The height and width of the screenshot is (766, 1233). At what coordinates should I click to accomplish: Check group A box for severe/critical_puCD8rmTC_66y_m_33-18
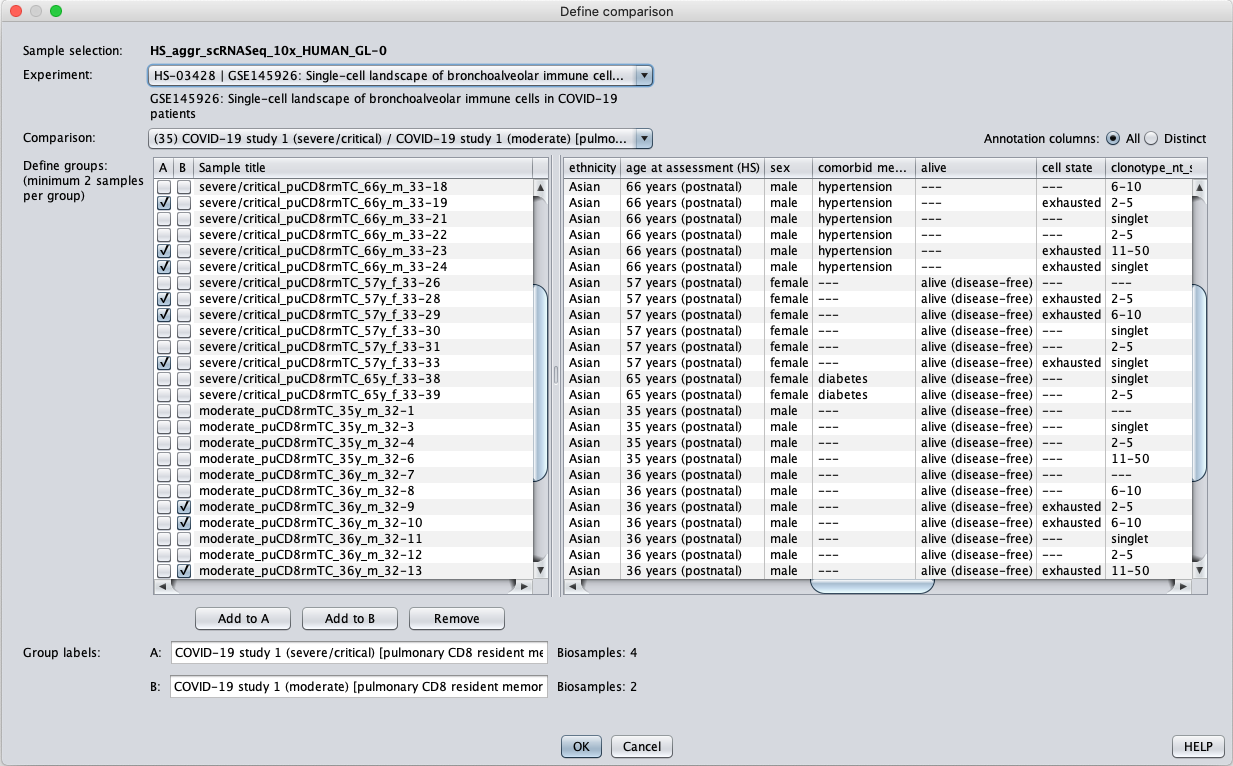point(164,187)
